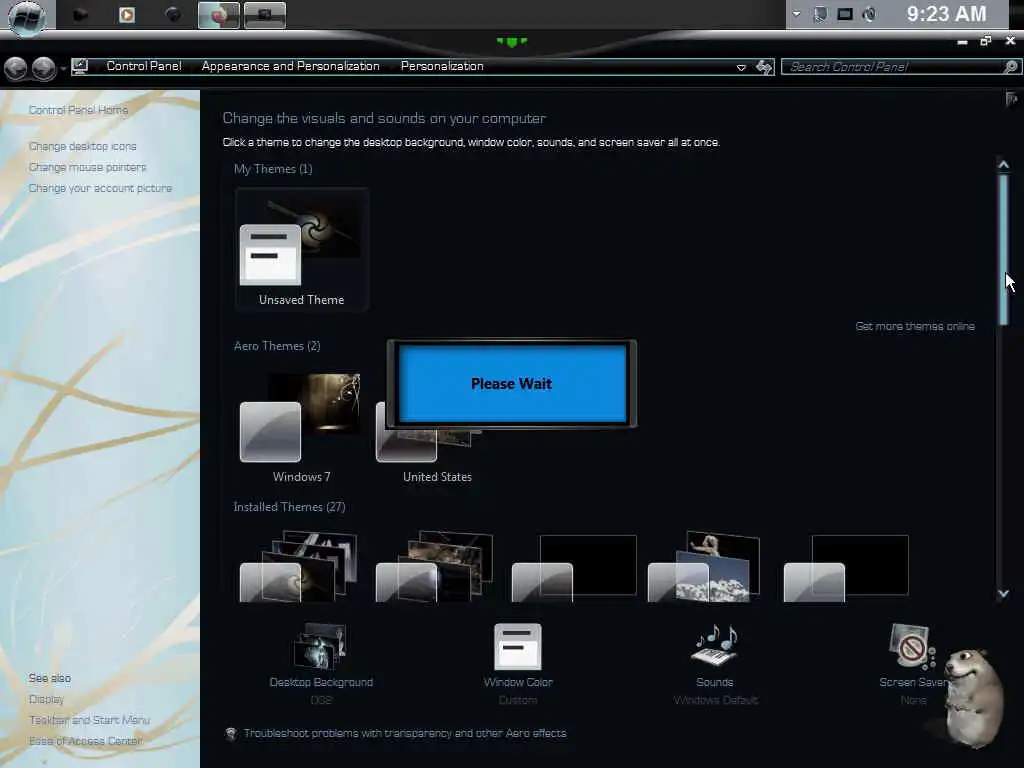The width and height of the screenshot is (1024, 768).
Task: Switch to the highlighted taskbar window button
Action: pos(219,15)
